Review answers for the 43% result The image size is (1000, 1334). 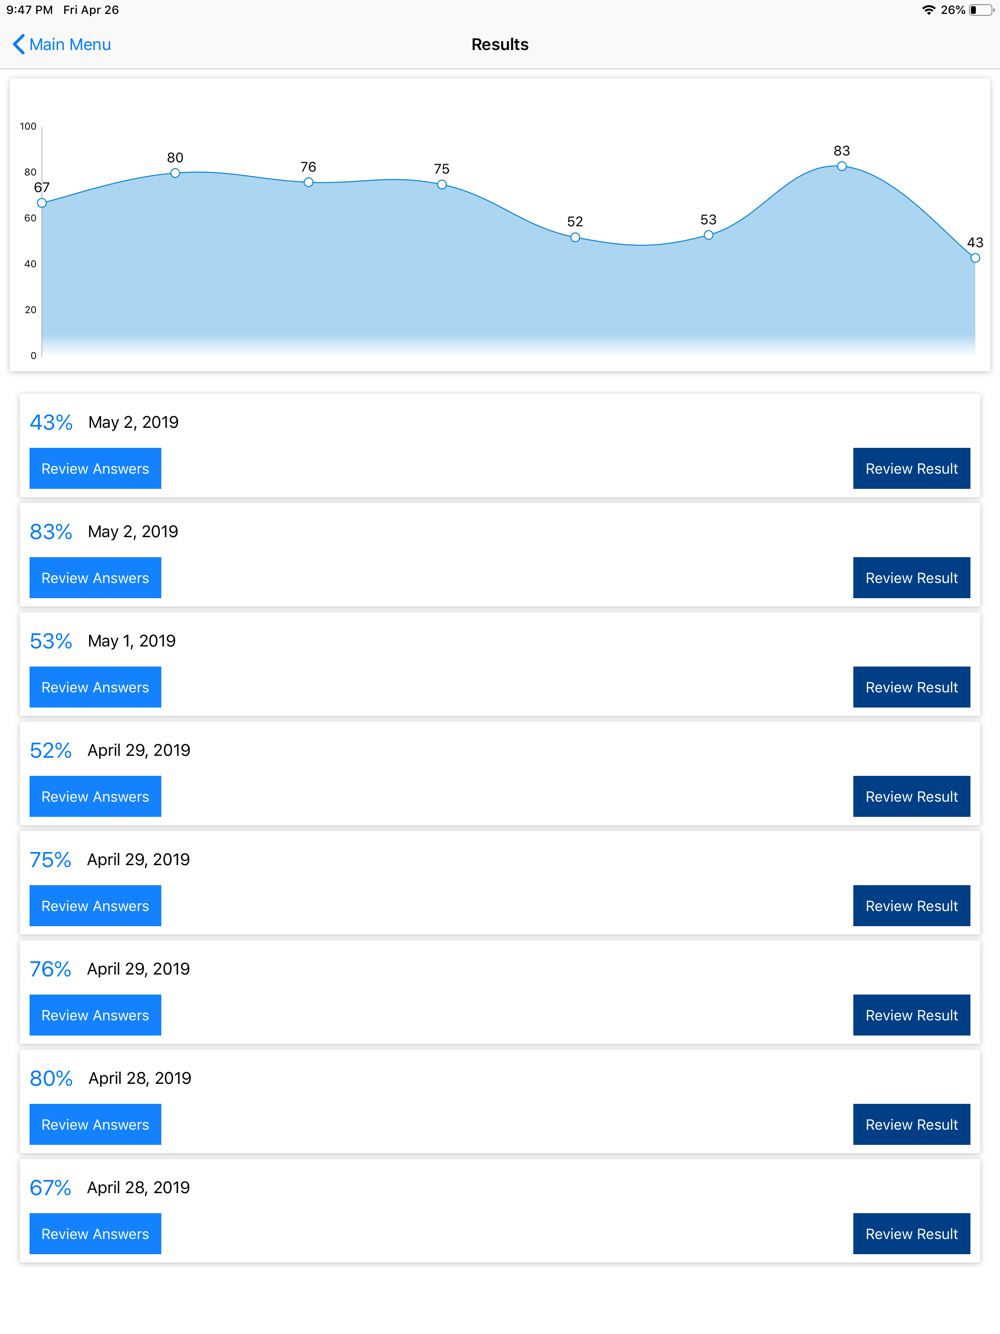coord(95,469)
